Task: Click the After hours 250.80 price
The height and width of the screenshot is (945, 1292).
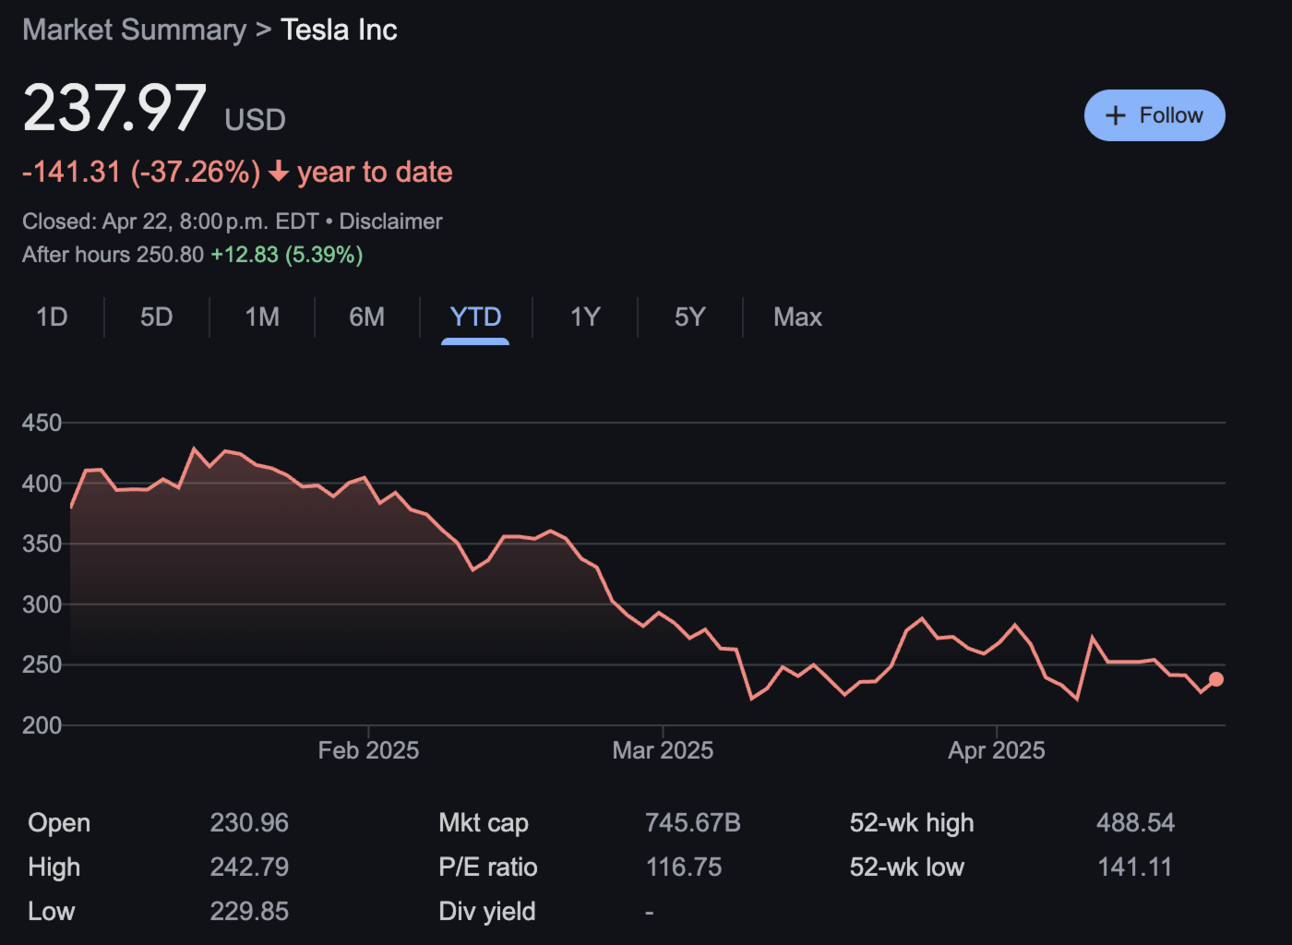Action: [113, 254]
